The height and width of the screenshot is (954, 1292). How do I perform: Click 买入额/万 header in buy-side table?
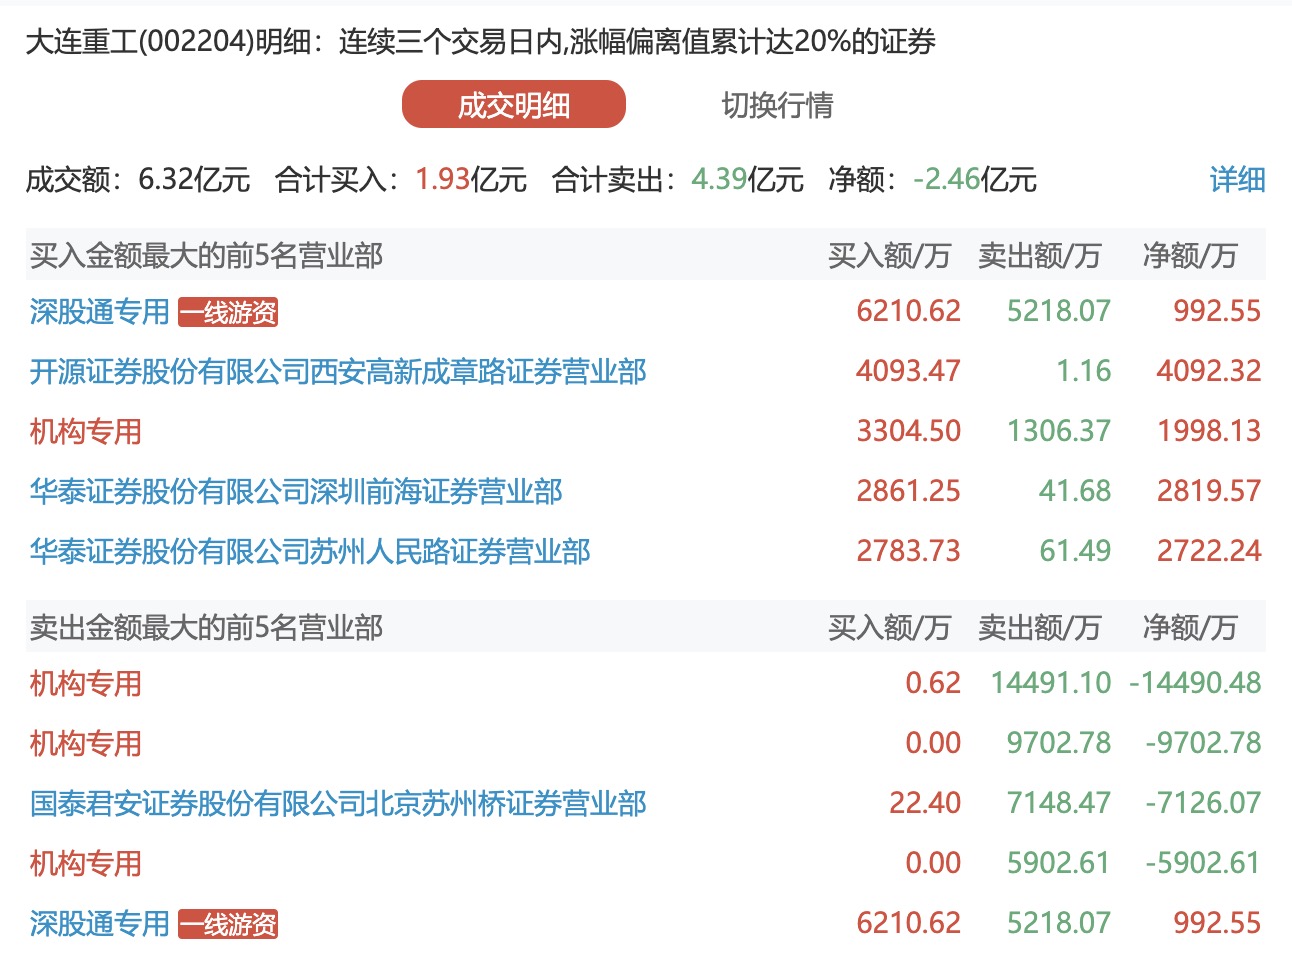tap(889, 256)
